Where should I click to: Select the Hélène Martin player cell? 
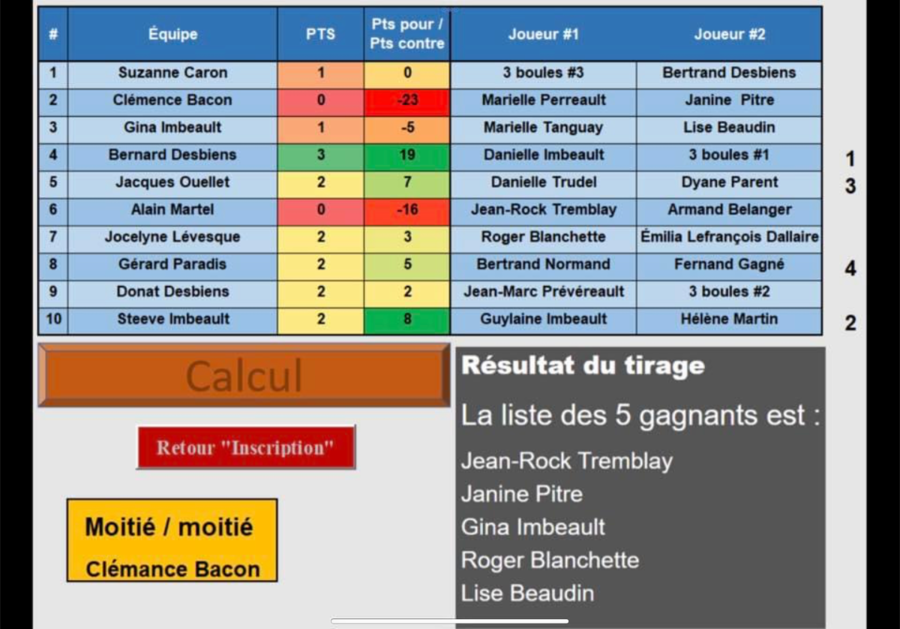click(x=729, y=319)
